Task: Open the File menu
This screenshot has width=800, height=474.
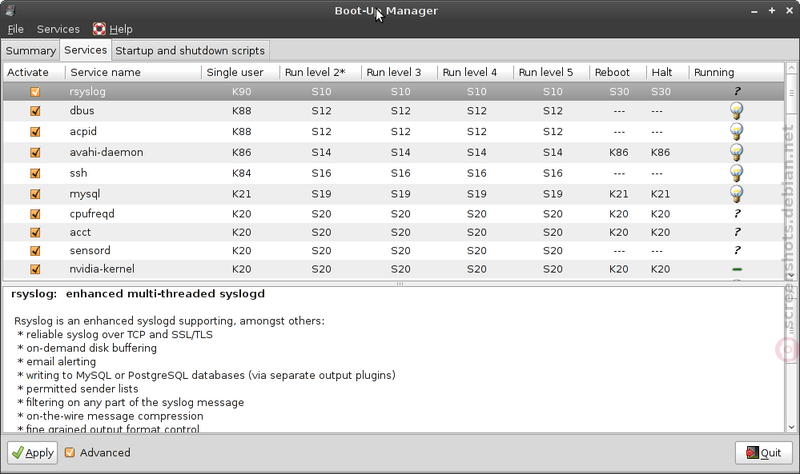Action: click(16, 29)
